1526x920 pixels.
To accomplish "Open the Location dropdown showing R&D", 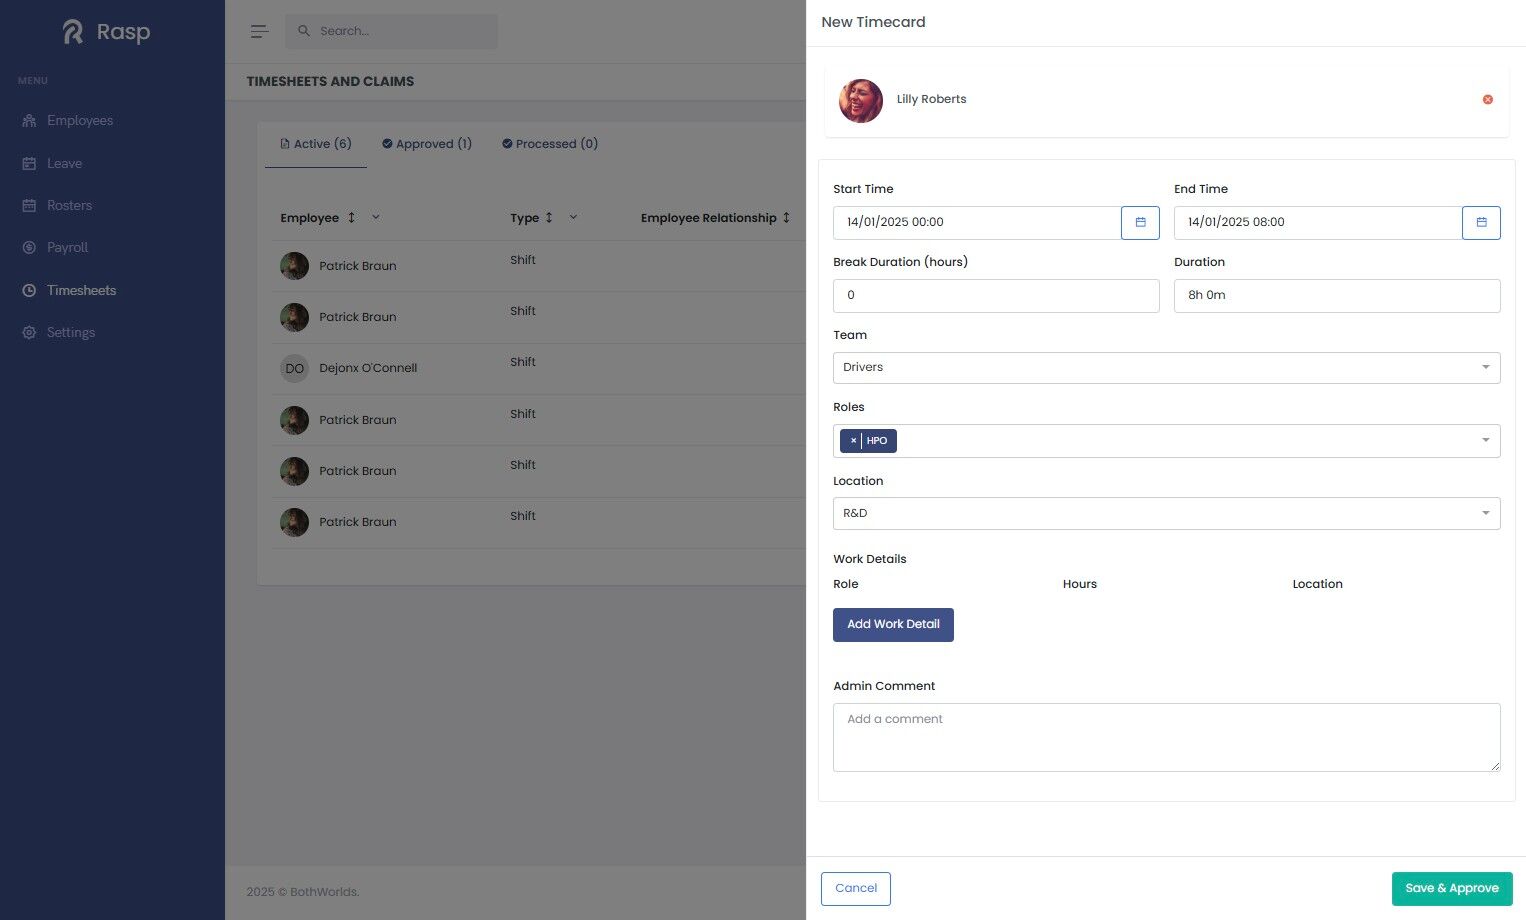I will 1166,513.
